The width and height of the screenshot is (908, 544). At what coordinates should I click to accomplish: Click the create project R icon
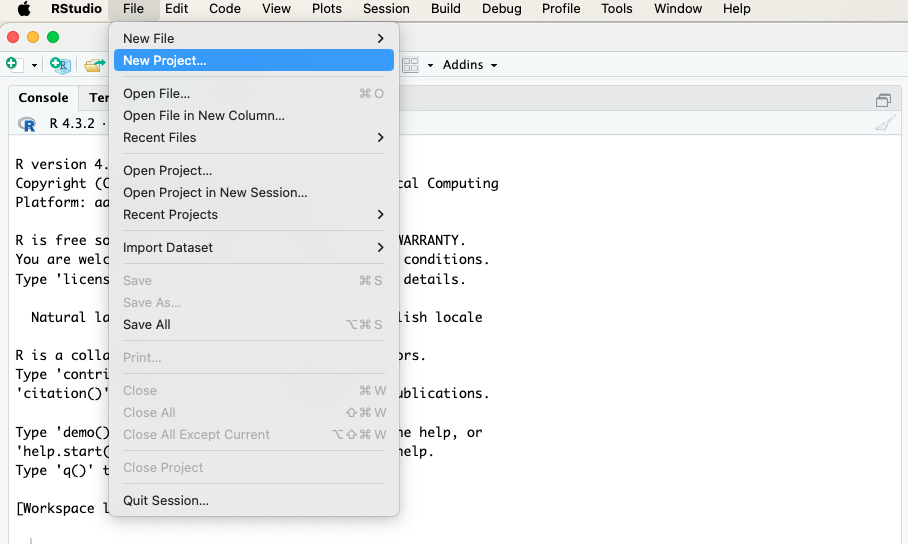[x=61, y=65]
